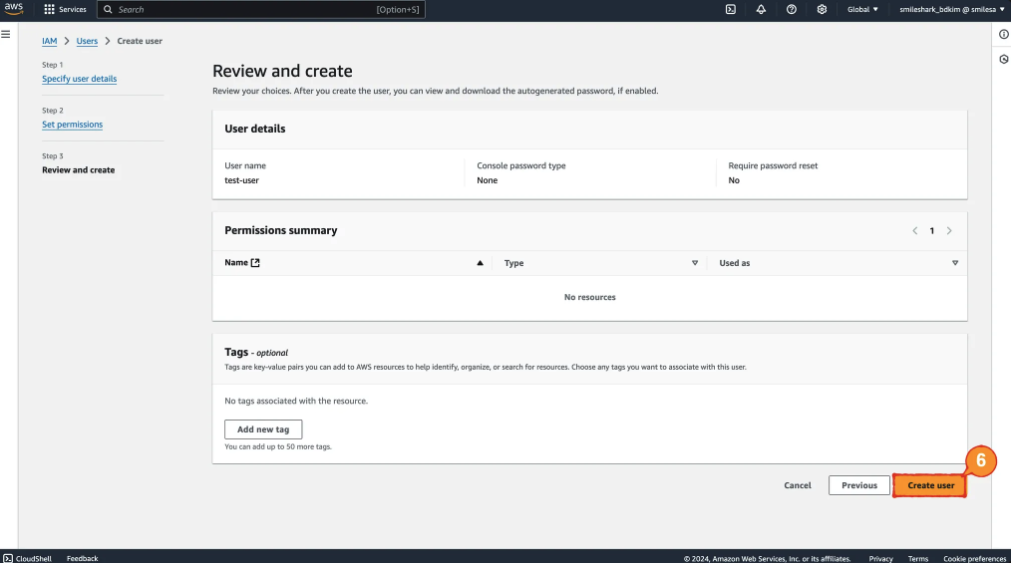
Task: Open the settings gear icon
Action: [822, 9]
